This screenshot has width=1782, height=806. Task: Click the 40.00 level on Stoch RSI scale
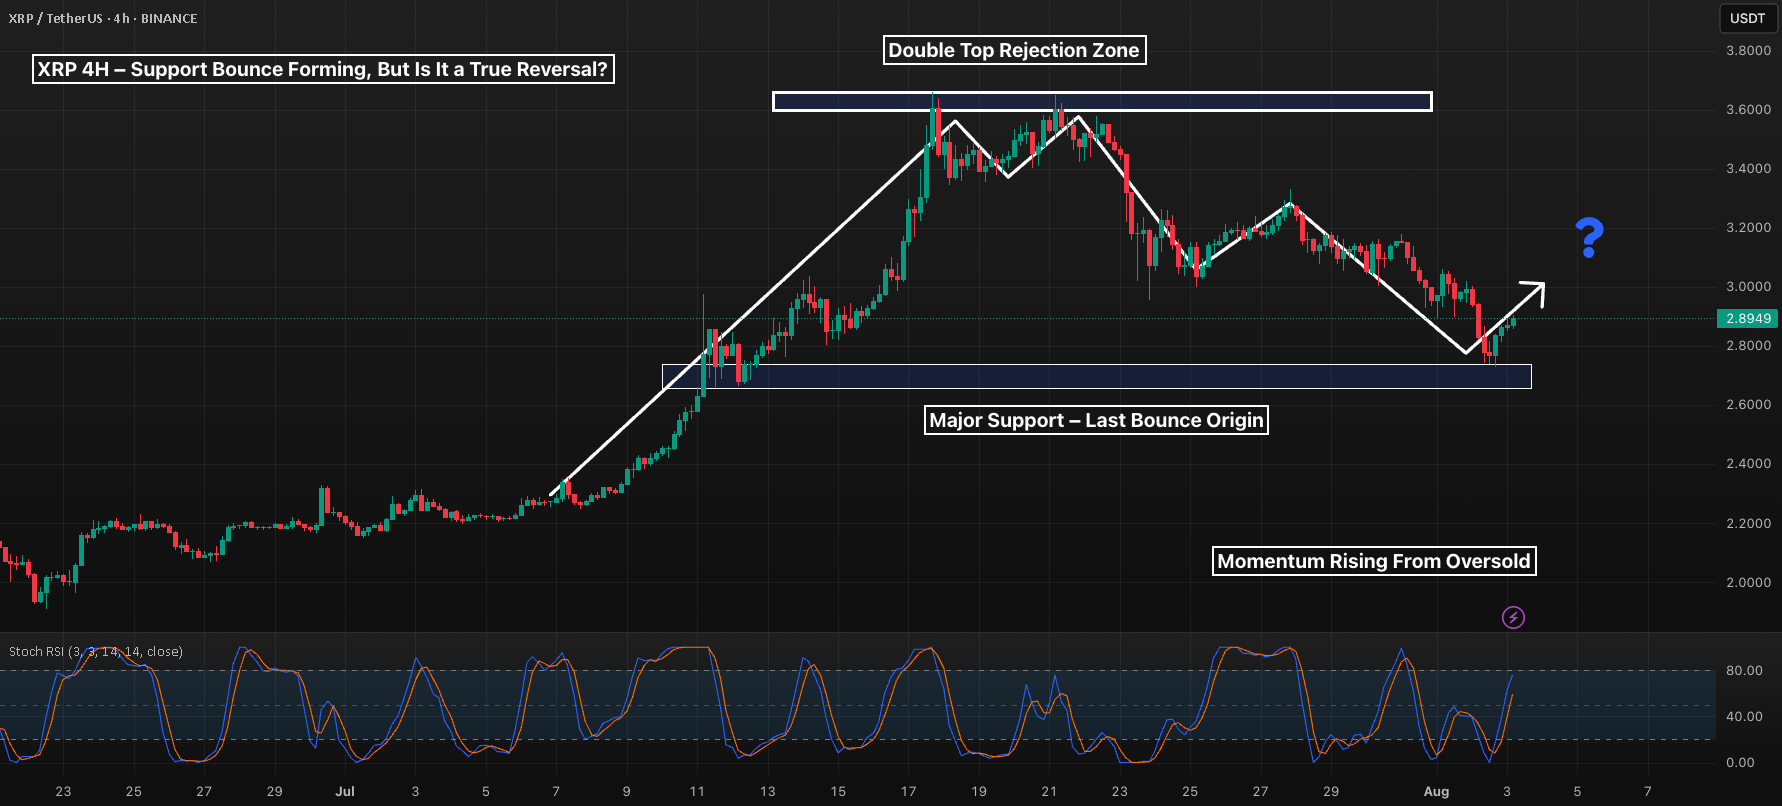(1744, 716)
